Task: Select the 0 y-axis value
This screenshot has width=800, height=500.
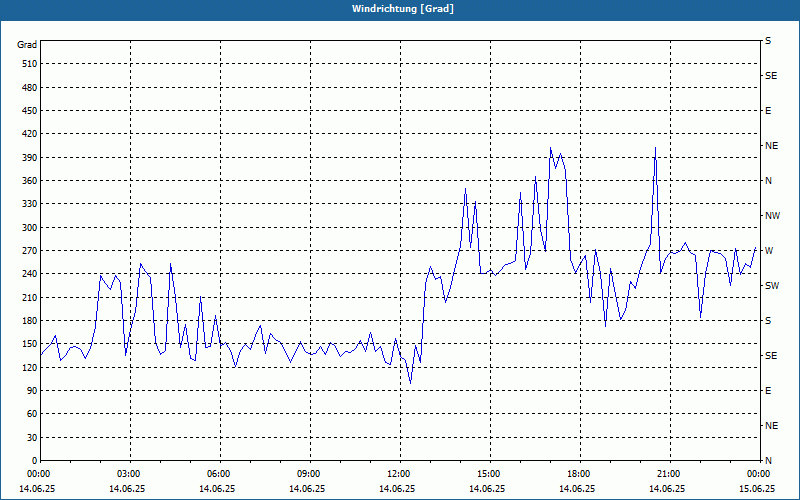Action: tap(34, 461)
